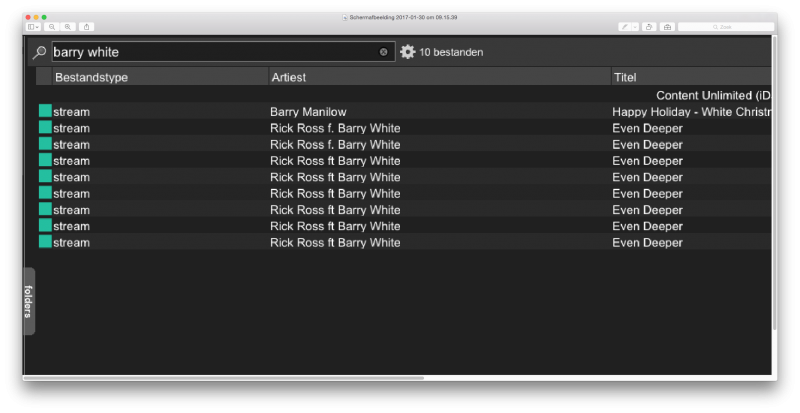Sort by the Titel column header
Image resolution: width=800 pixels, height=413 pixels.
coord(691,77)
